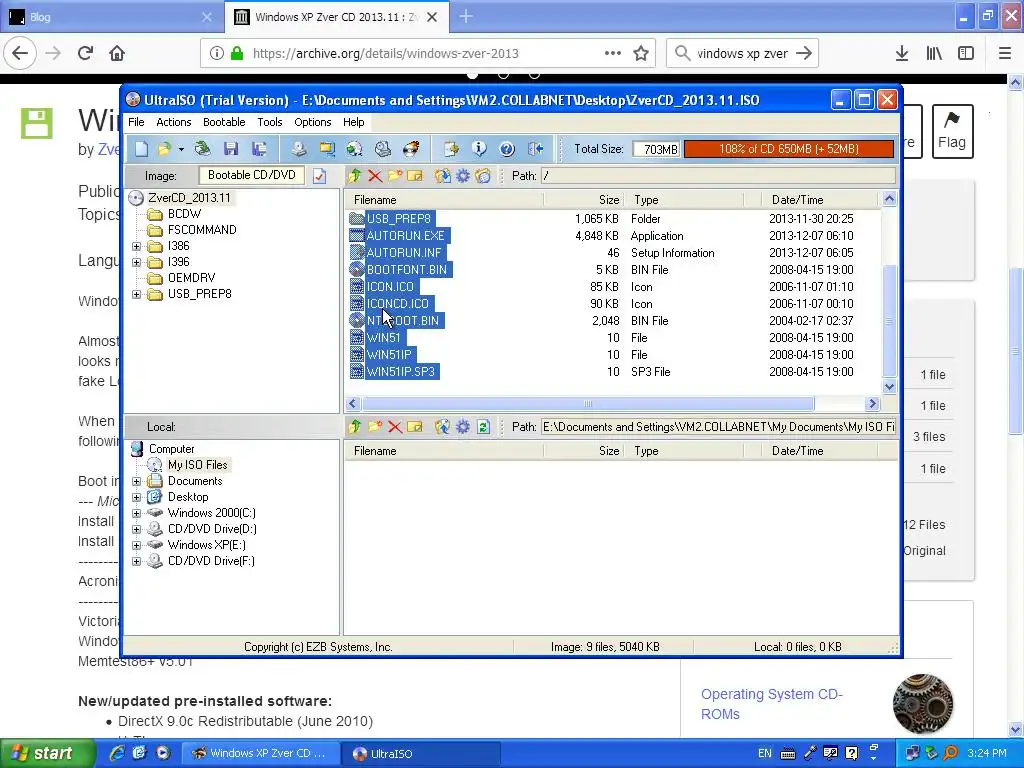This screenshot has height=768, width=1024.
Task: Click the Save floppy disk icon
Action: [x=231, y=149]
